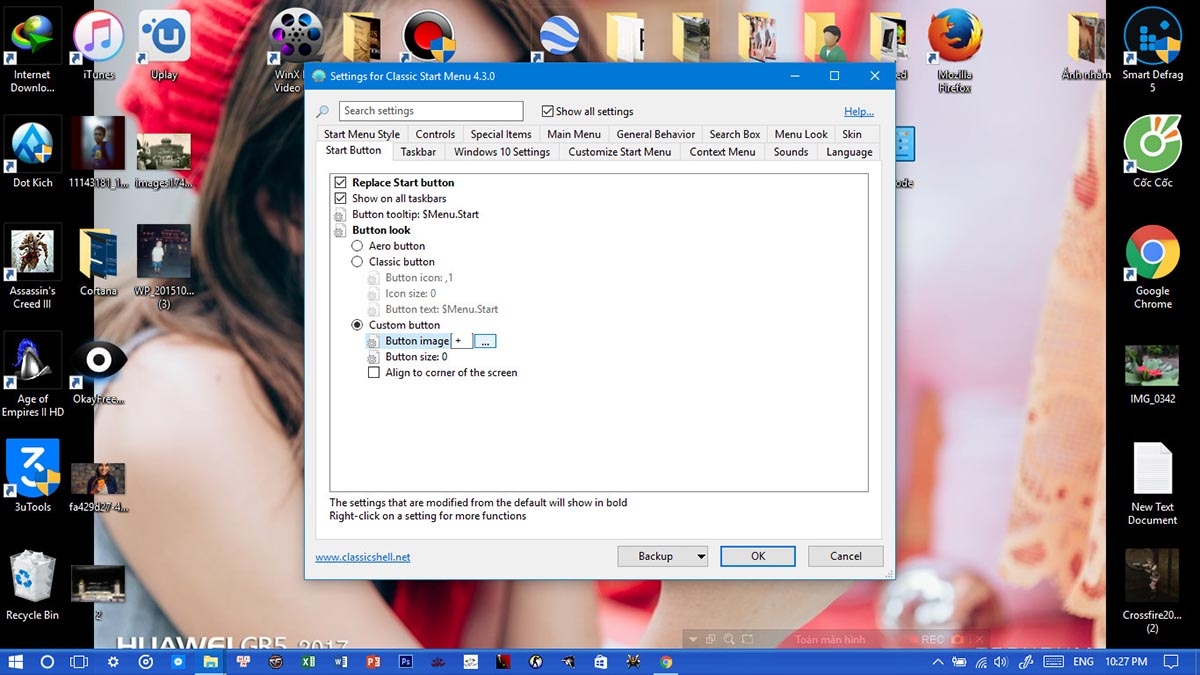Open PowerPoint from the taskbar

(x=373, y=662)
